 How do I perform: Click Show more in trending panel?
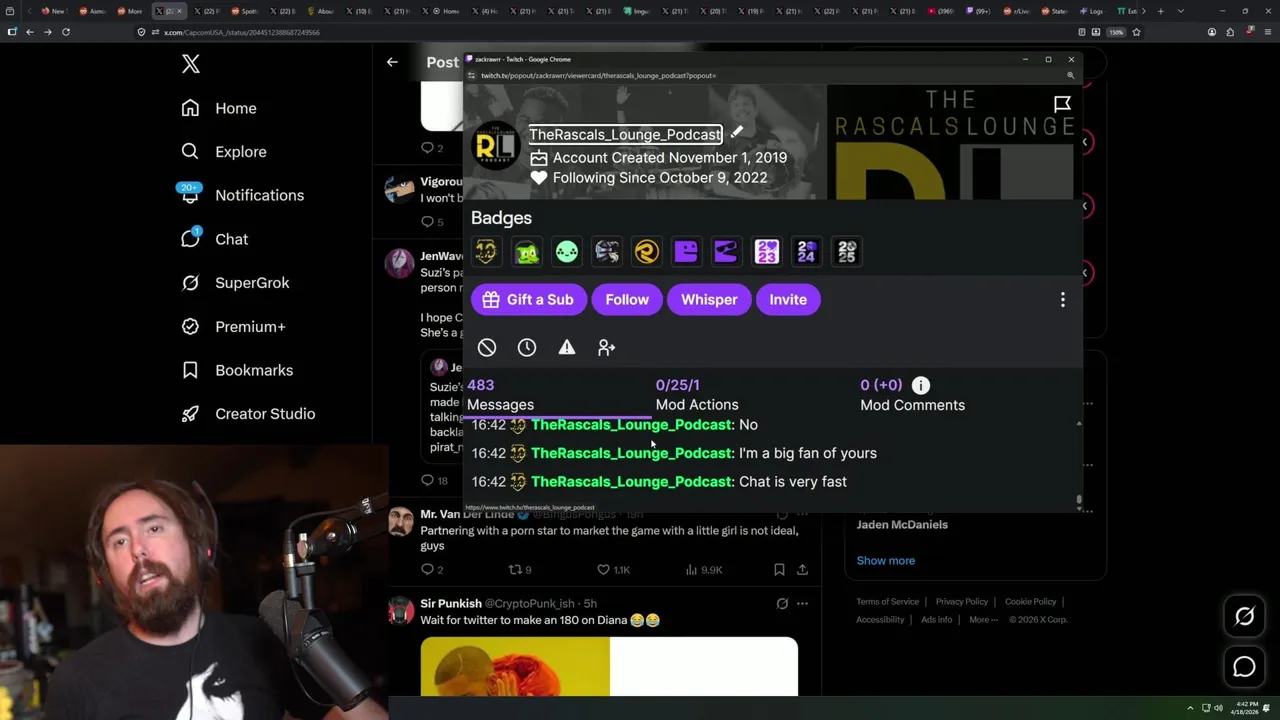click(x=885, y=560)
